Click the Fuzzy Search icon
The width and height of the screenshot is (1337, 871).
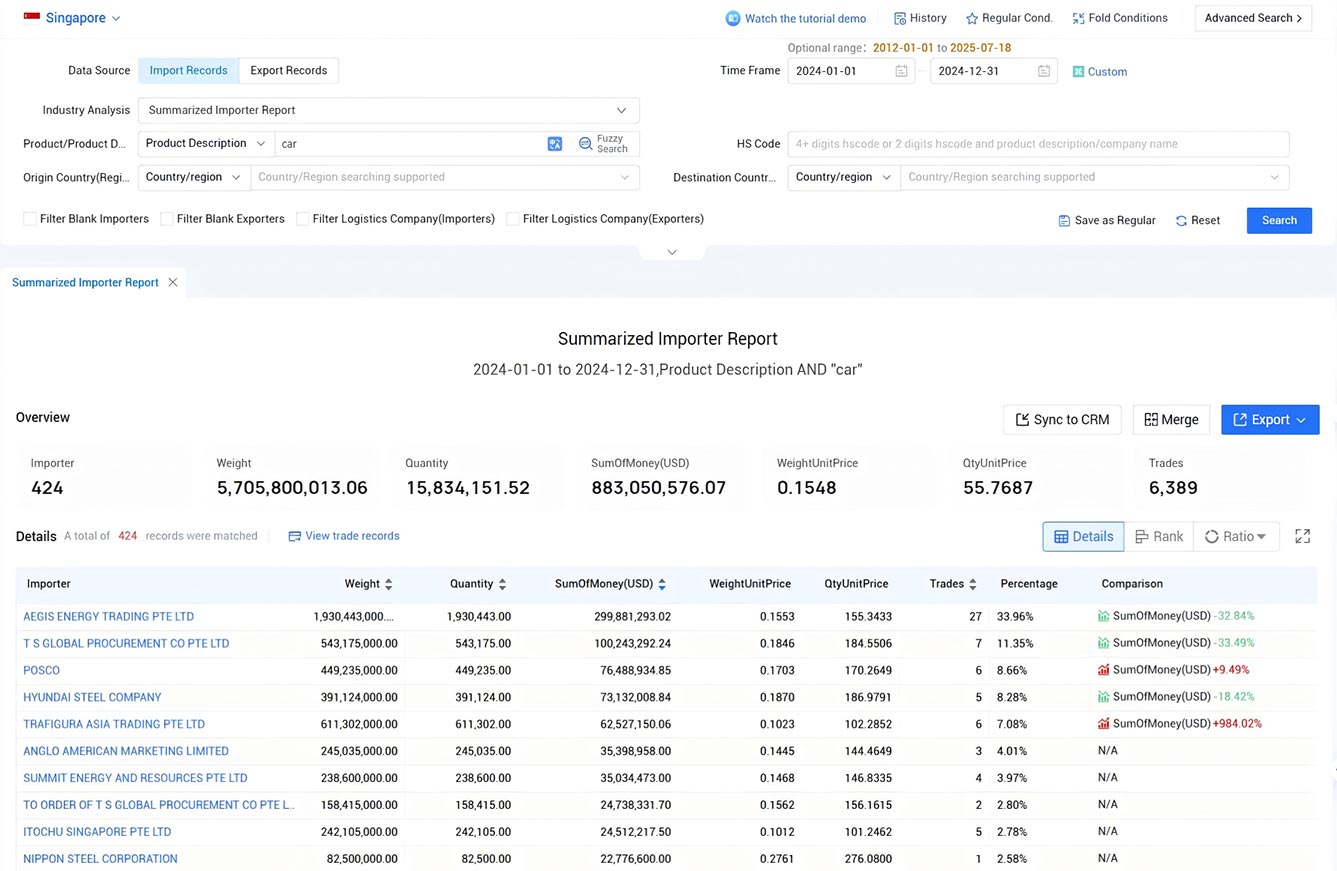586,144
